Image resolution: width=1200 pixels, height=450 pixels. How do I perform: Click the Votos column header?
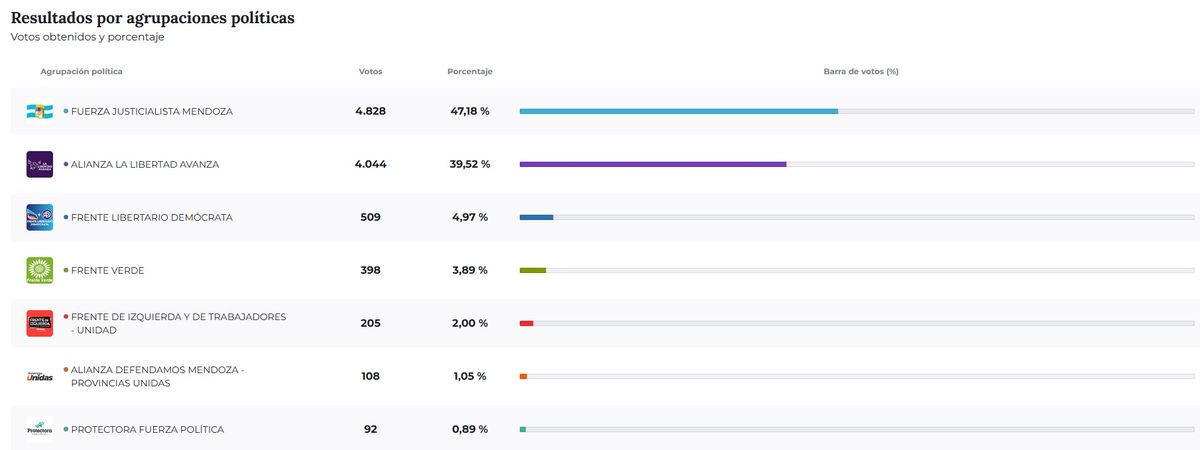click(x=370, y=71)
